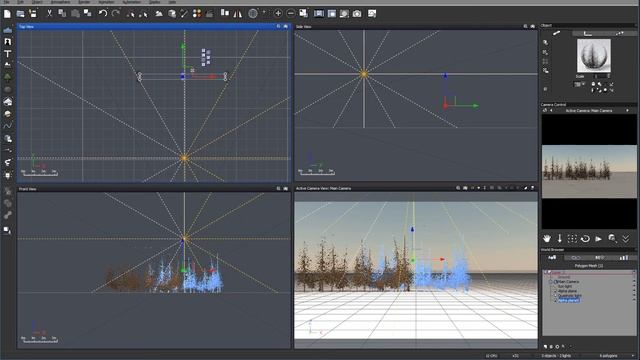This screenshot has height=360, width=640.
Task: Click the dotted frame icon in Camera Control
Action: (572, 239)
